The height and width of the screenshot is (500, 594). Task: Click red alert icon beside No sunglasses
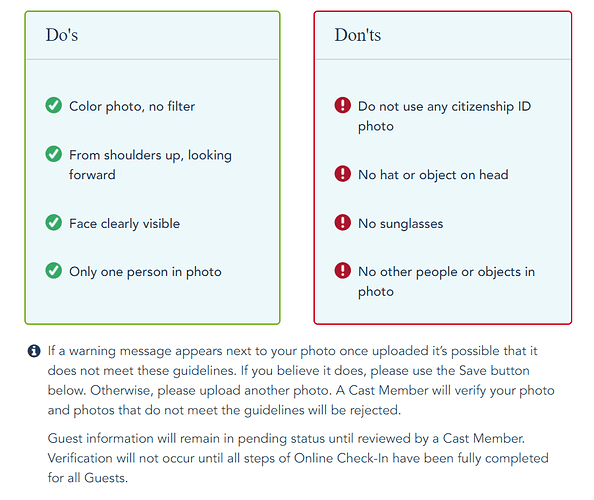point(342,222)
